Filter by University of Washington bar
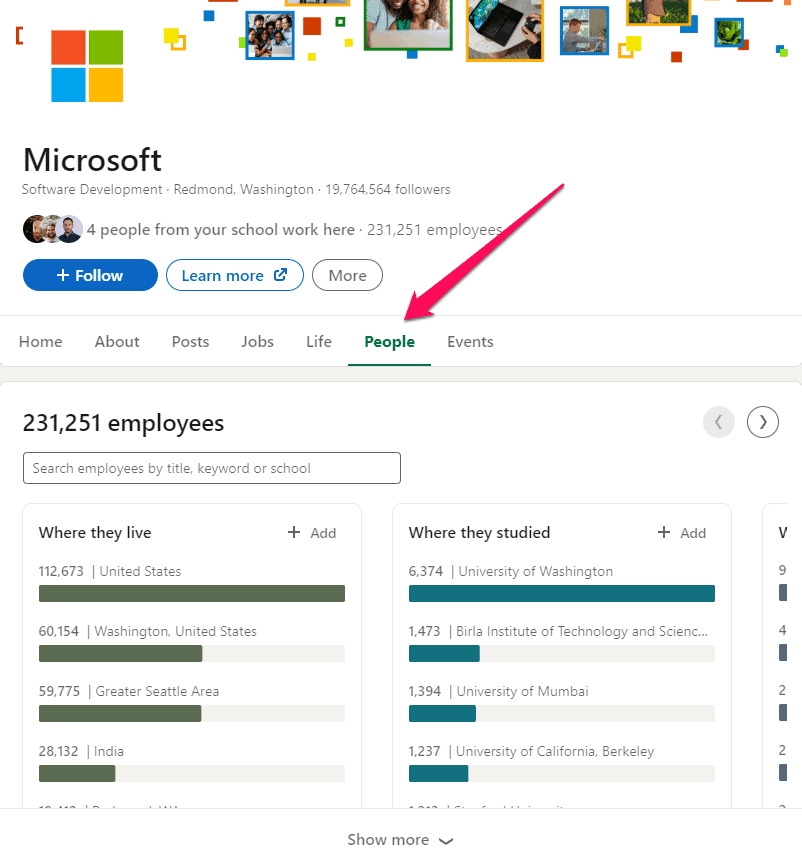This screenshot has height=864, width=802. point(562,593)
